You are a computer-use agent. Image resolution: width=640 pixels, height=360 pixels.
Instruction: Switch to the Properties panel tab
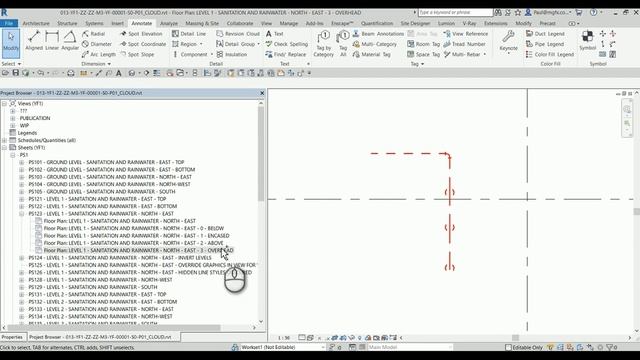point(12,337)
